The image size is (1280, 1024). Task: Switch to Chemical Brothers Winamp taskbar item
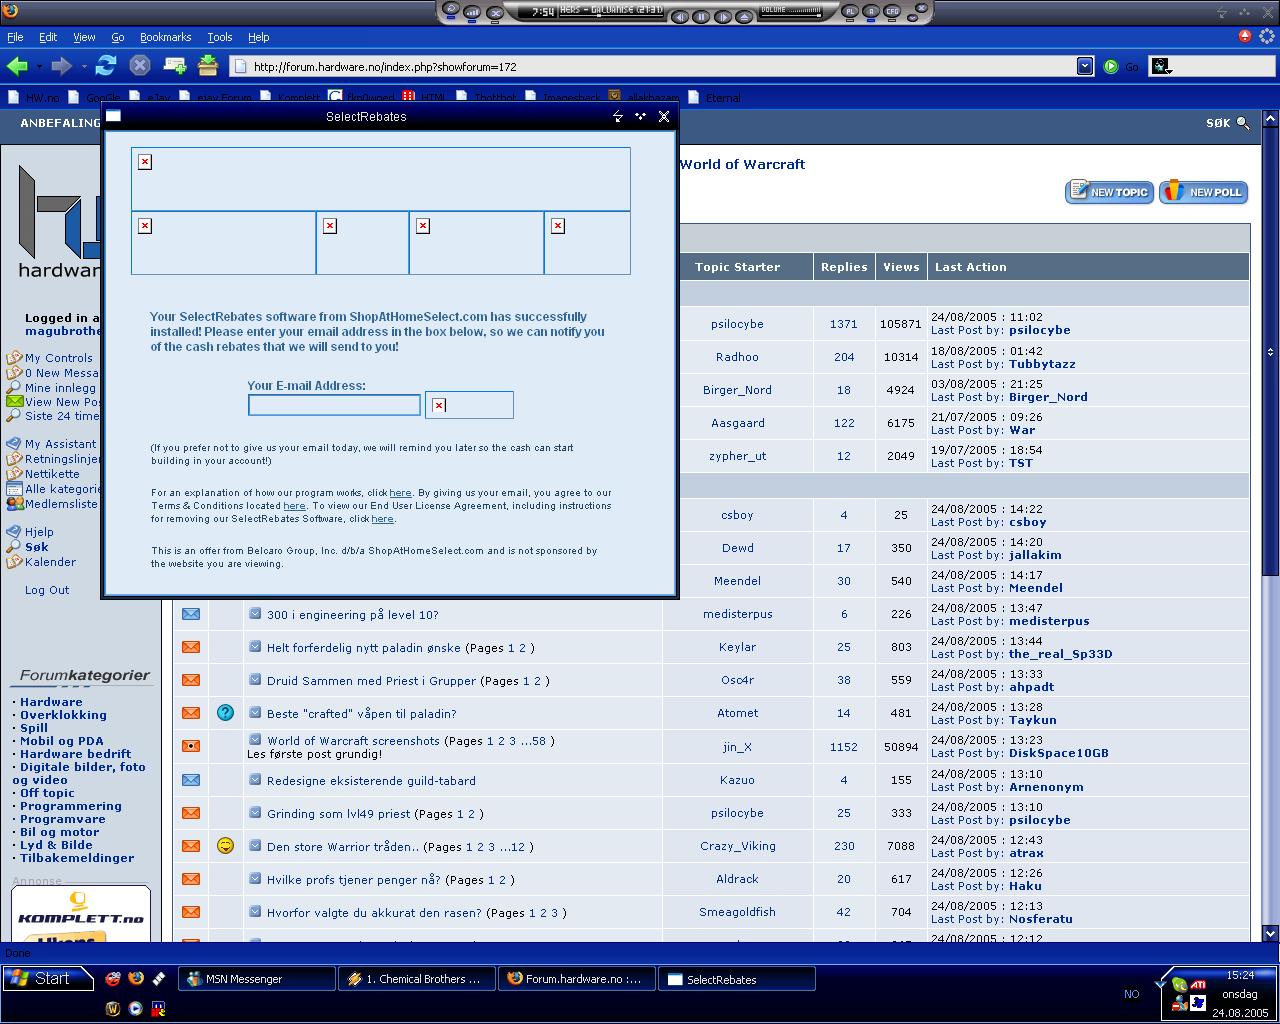coord(416,979)
